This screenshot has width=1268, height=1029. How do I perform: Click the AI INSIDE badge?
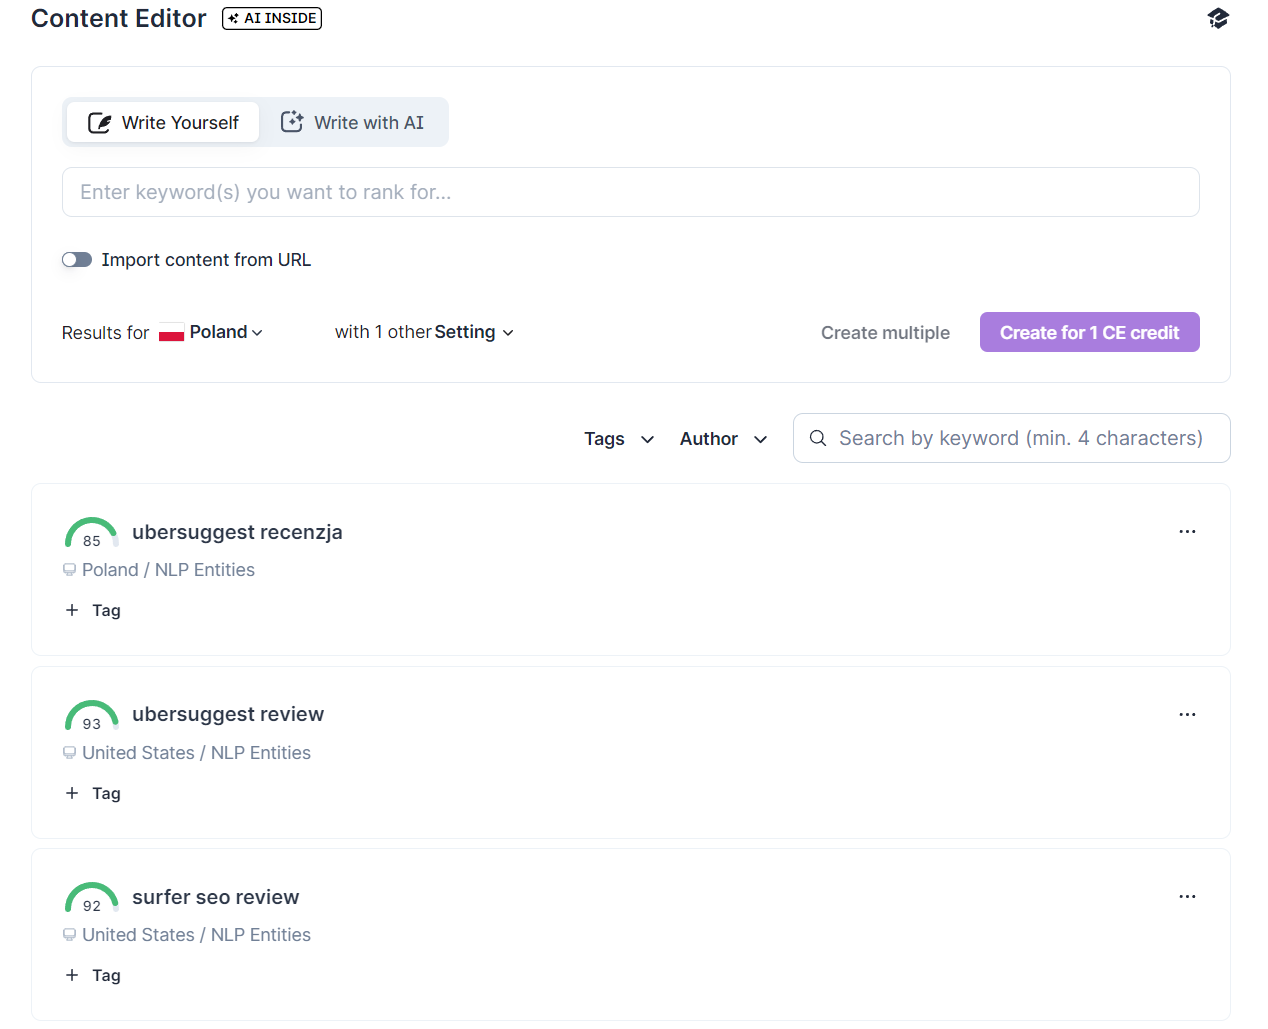click(x=272, y=18)
